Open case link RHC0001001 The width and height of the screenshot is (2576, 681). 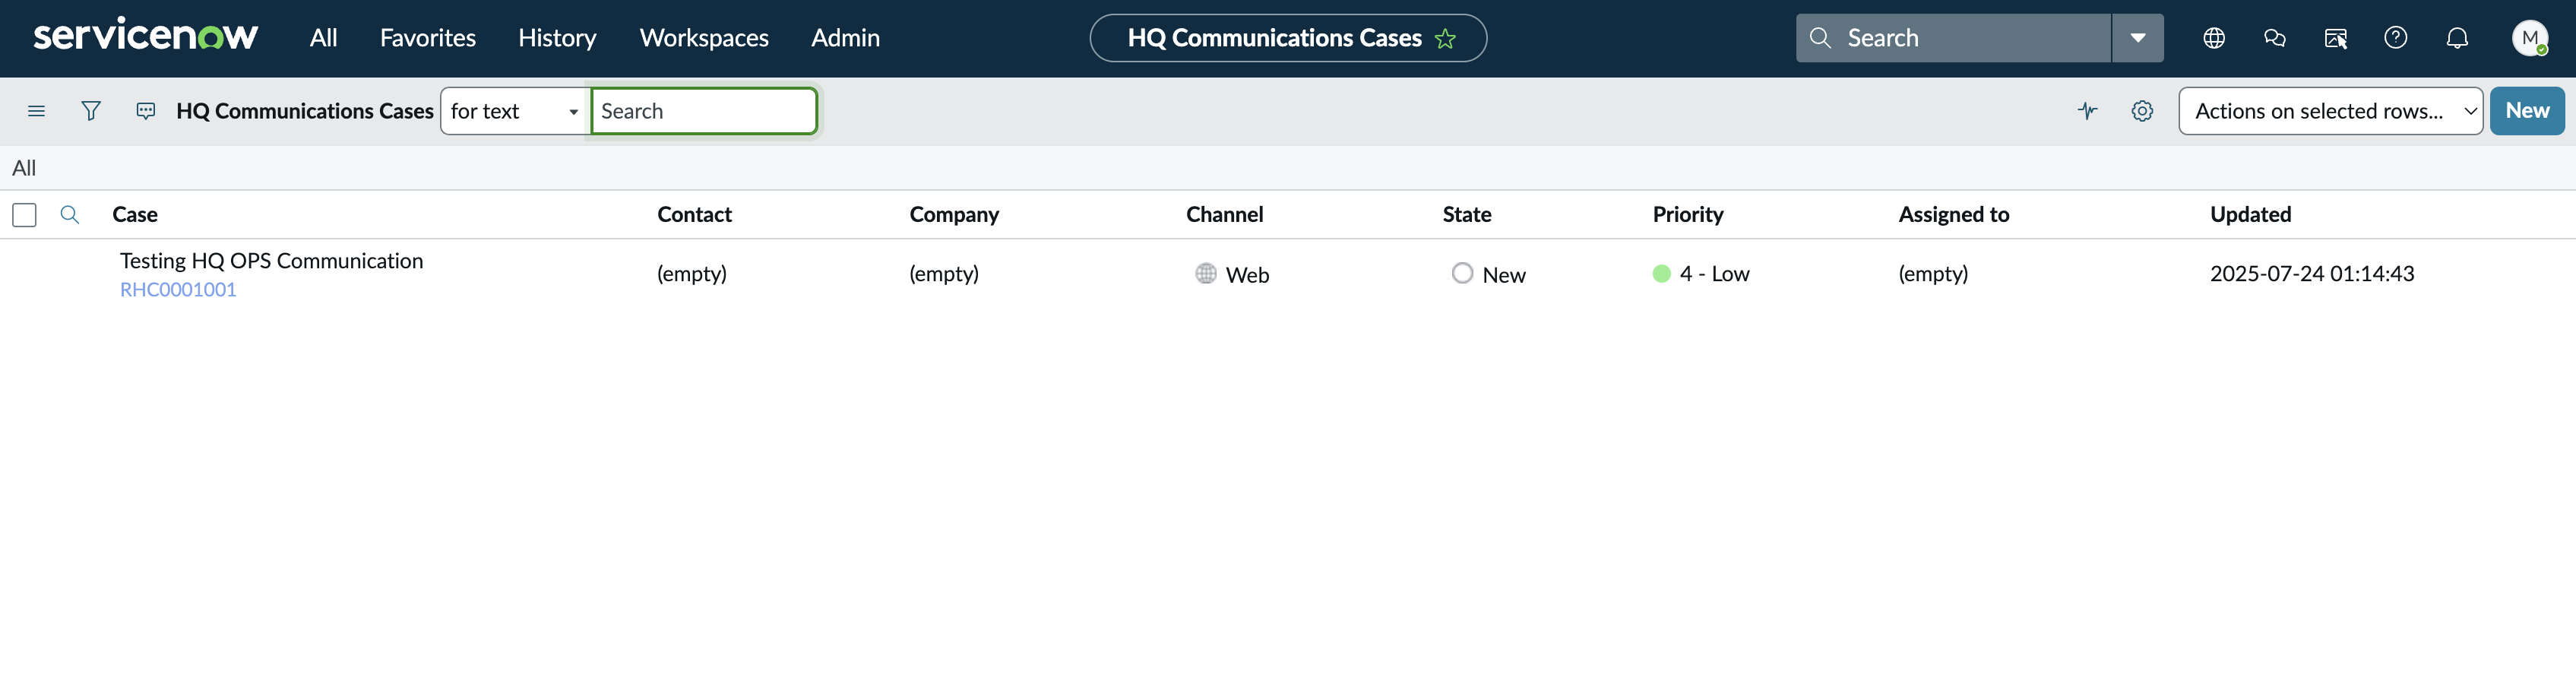178,290
